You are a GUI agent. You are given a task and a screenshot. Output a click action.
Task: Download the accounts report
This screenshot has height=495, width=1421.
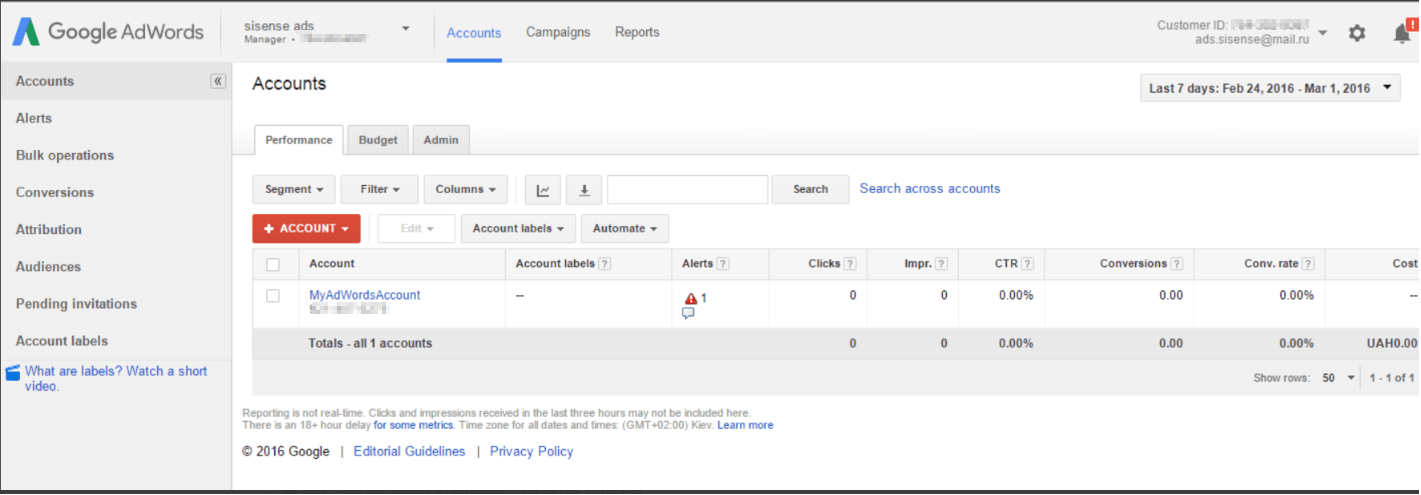[584, 189]
